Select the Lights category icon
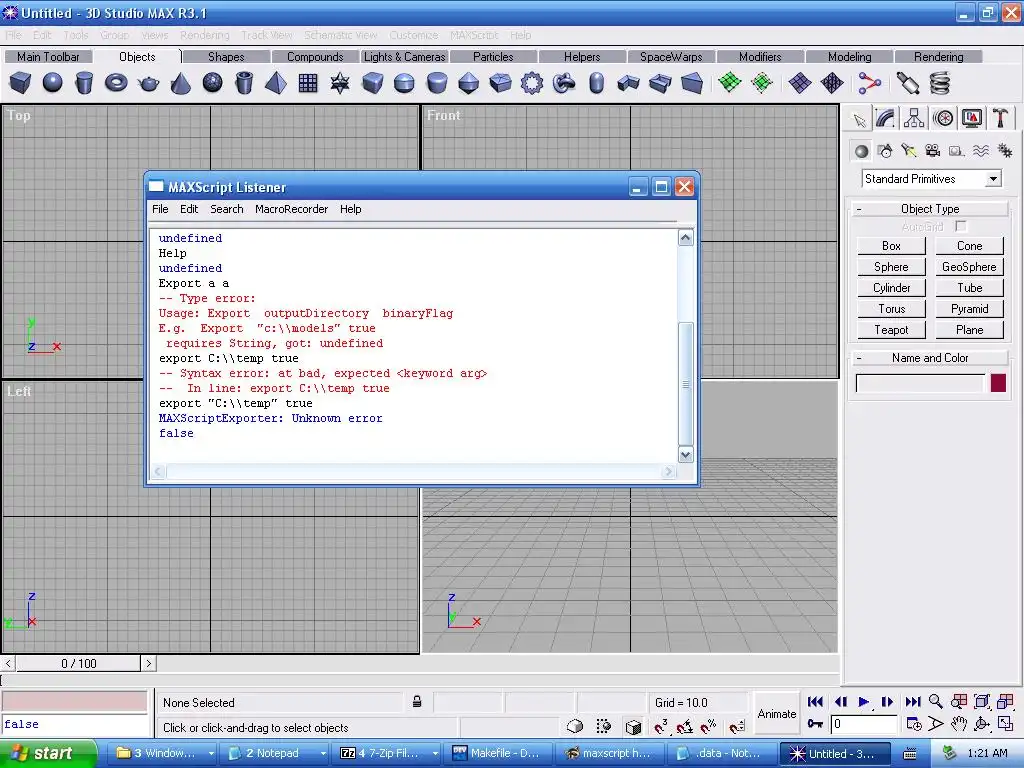This screenshot has width=1024, height=768. tap(908, 152)
